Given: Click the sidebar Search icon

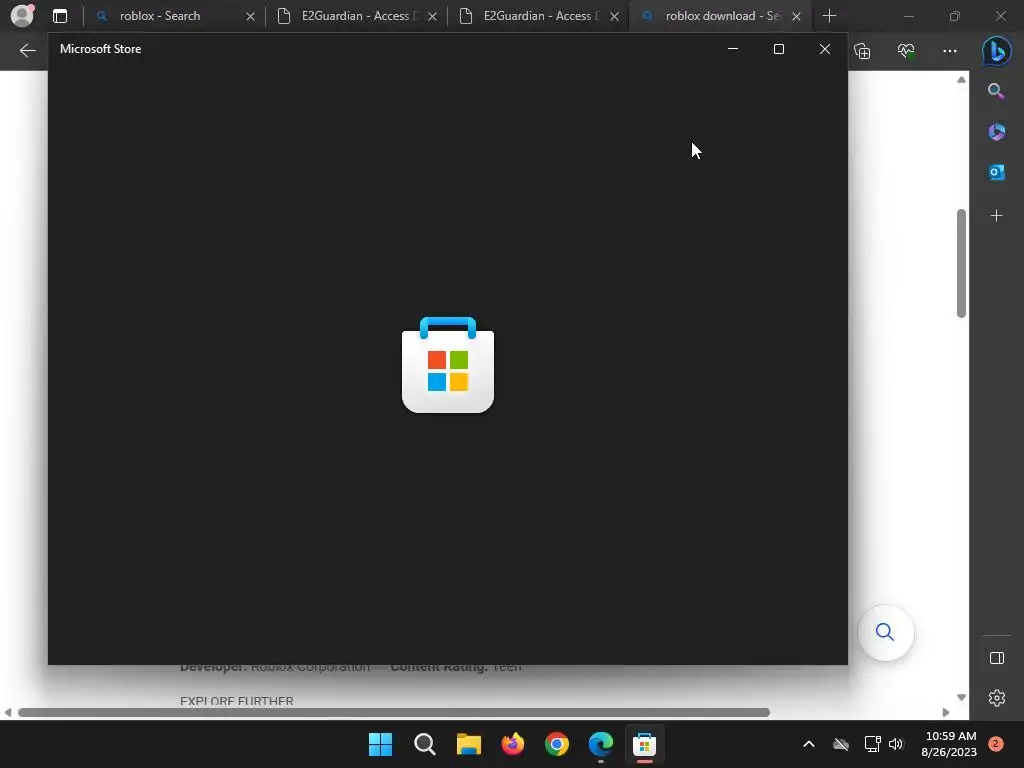Looking at the screenshot, I should (996, 91).
